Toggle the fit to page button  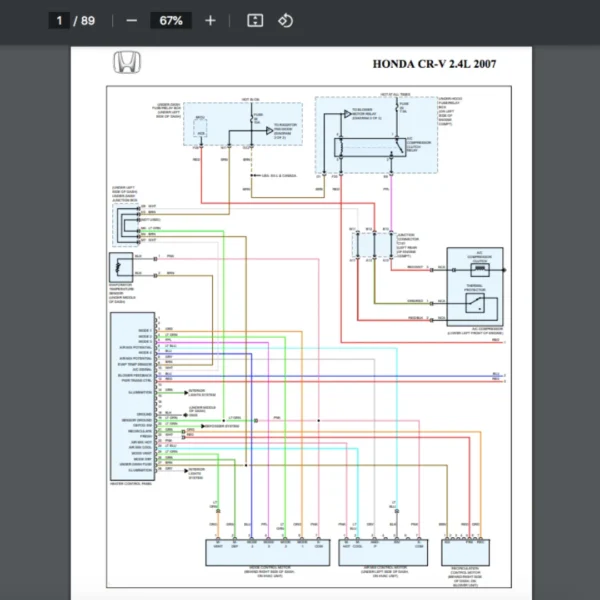click(255, 20)
